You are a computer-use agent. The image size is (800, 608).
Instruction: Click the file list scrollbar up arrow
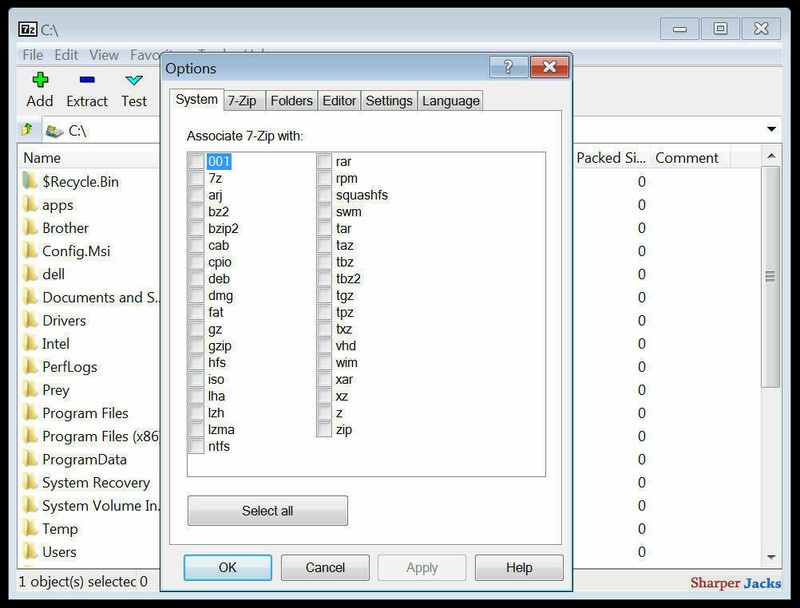pyautogui.click(x=771, y=156)
